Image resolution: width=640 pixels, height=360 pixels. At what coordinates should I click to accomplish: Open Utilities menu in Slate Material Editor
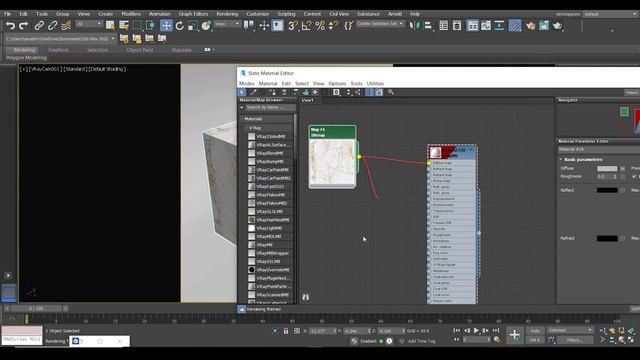(375, 83)
